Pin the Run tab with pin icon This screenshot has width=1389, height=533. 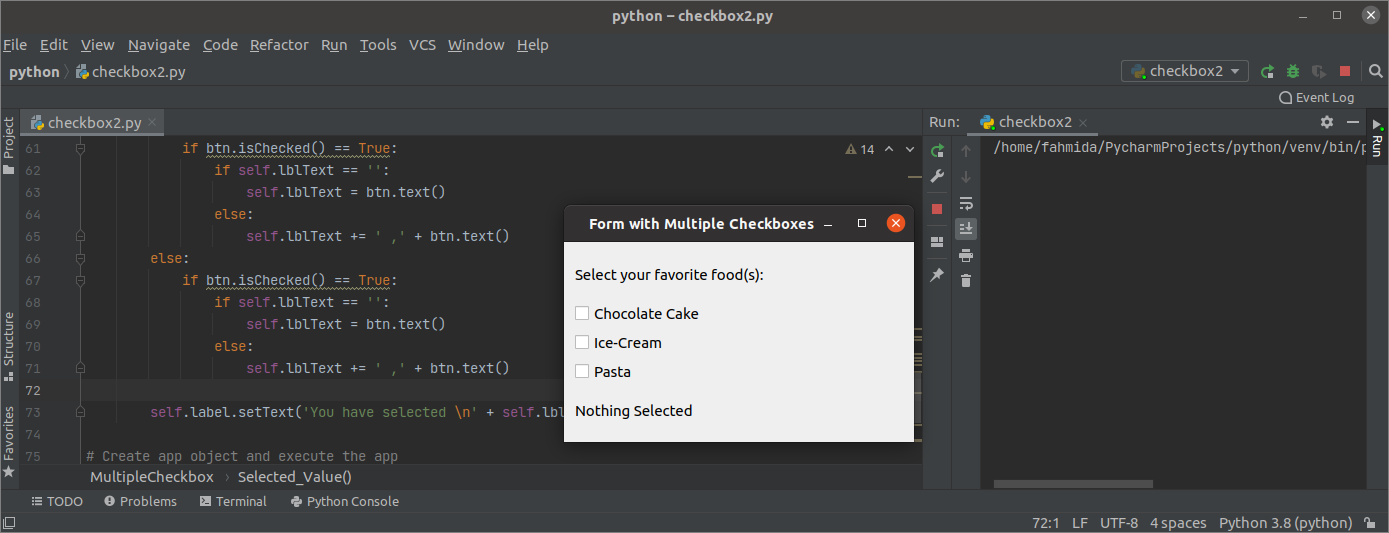pos(937,274)
